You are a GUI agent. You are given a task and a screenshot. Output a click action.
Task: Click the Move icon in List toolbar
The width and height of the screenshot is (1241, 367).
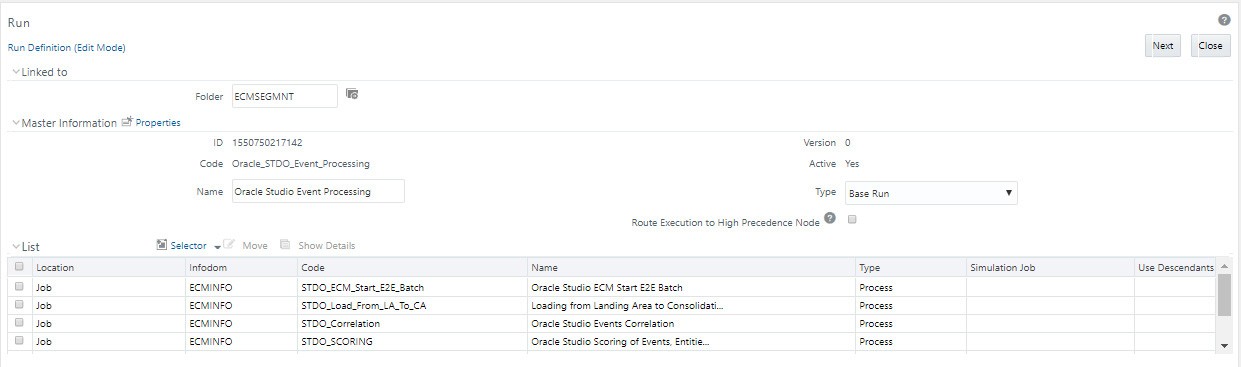tap(229, 245)
